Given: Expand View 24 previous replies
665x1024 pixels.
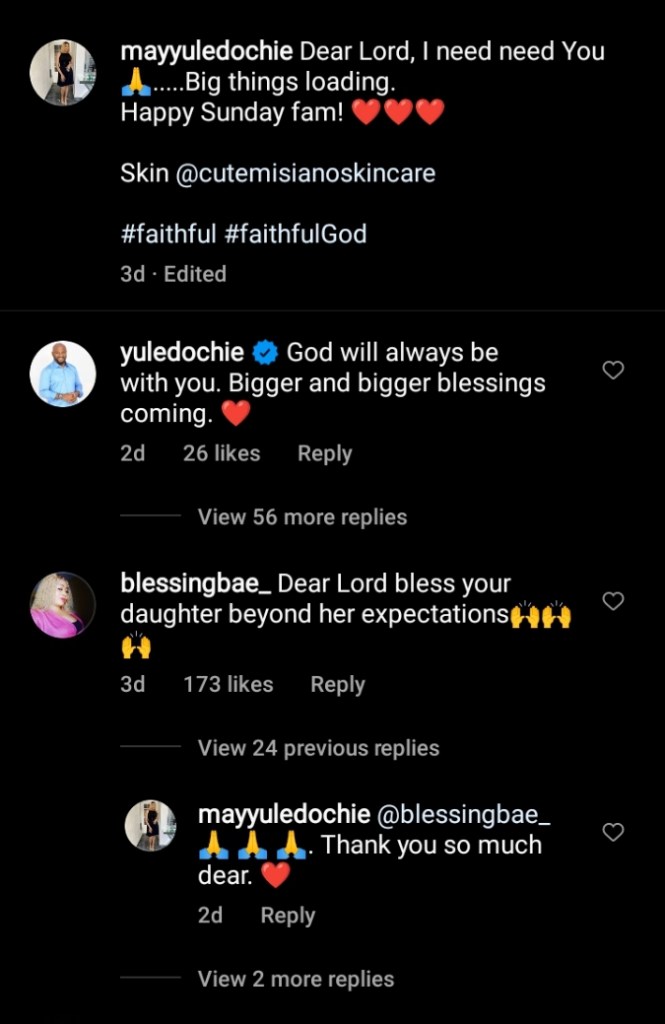Looking at the screenshot, I should pos(318,748).
